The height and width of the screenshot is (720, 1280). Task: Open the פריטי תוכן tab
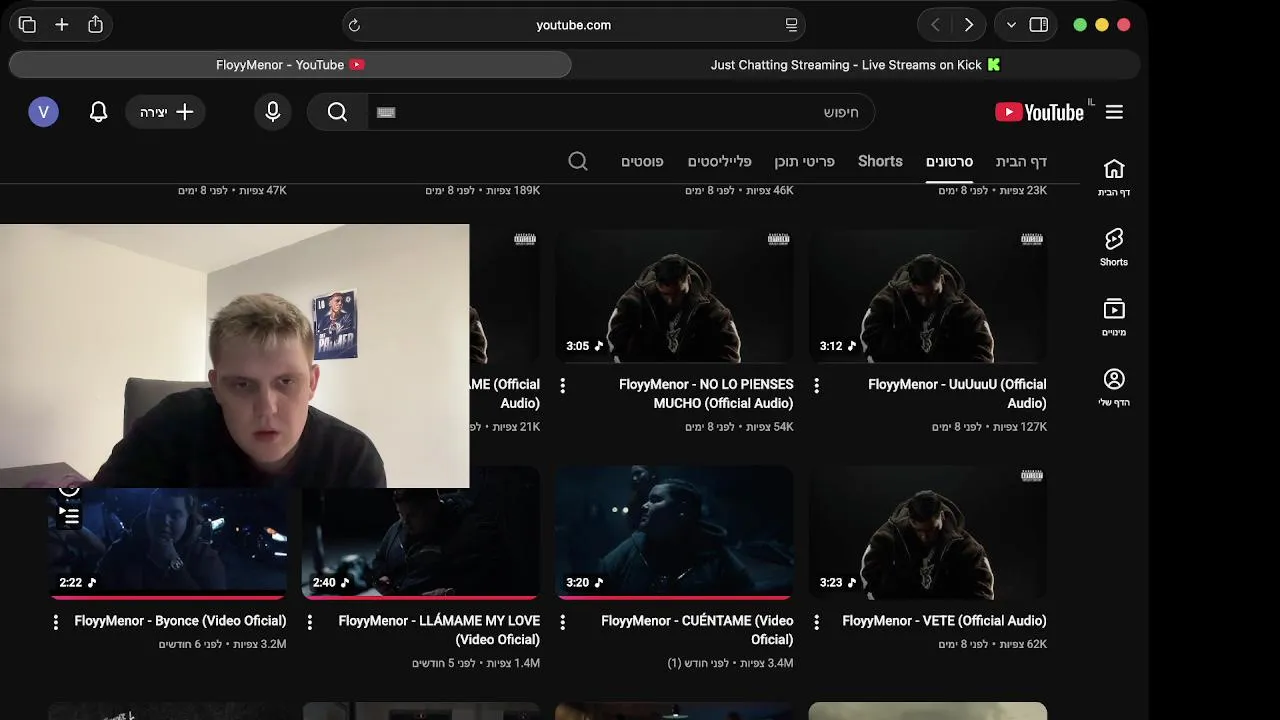point(804,161)
